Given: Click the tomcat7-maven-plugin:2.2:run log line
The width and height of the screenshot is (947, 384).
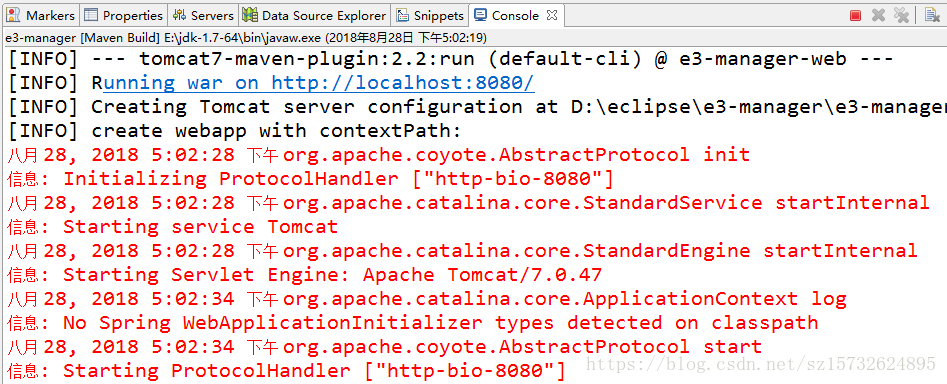Looking at the screenshot, I should click(450, 59).
